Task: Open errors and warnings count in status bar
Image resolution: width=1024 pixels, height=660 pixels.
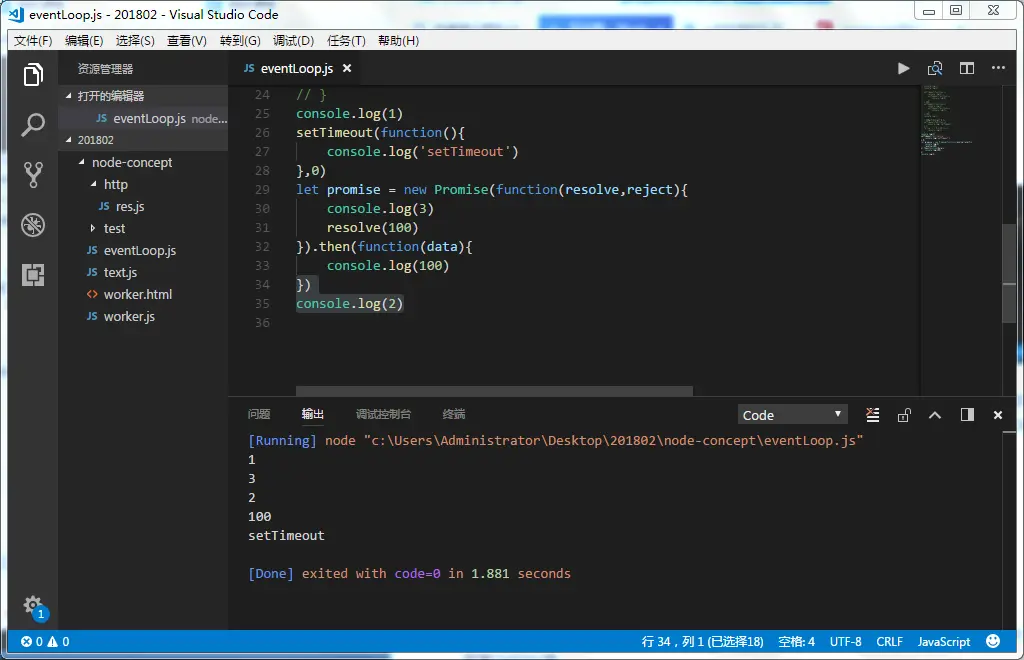Action: (44, 642)
